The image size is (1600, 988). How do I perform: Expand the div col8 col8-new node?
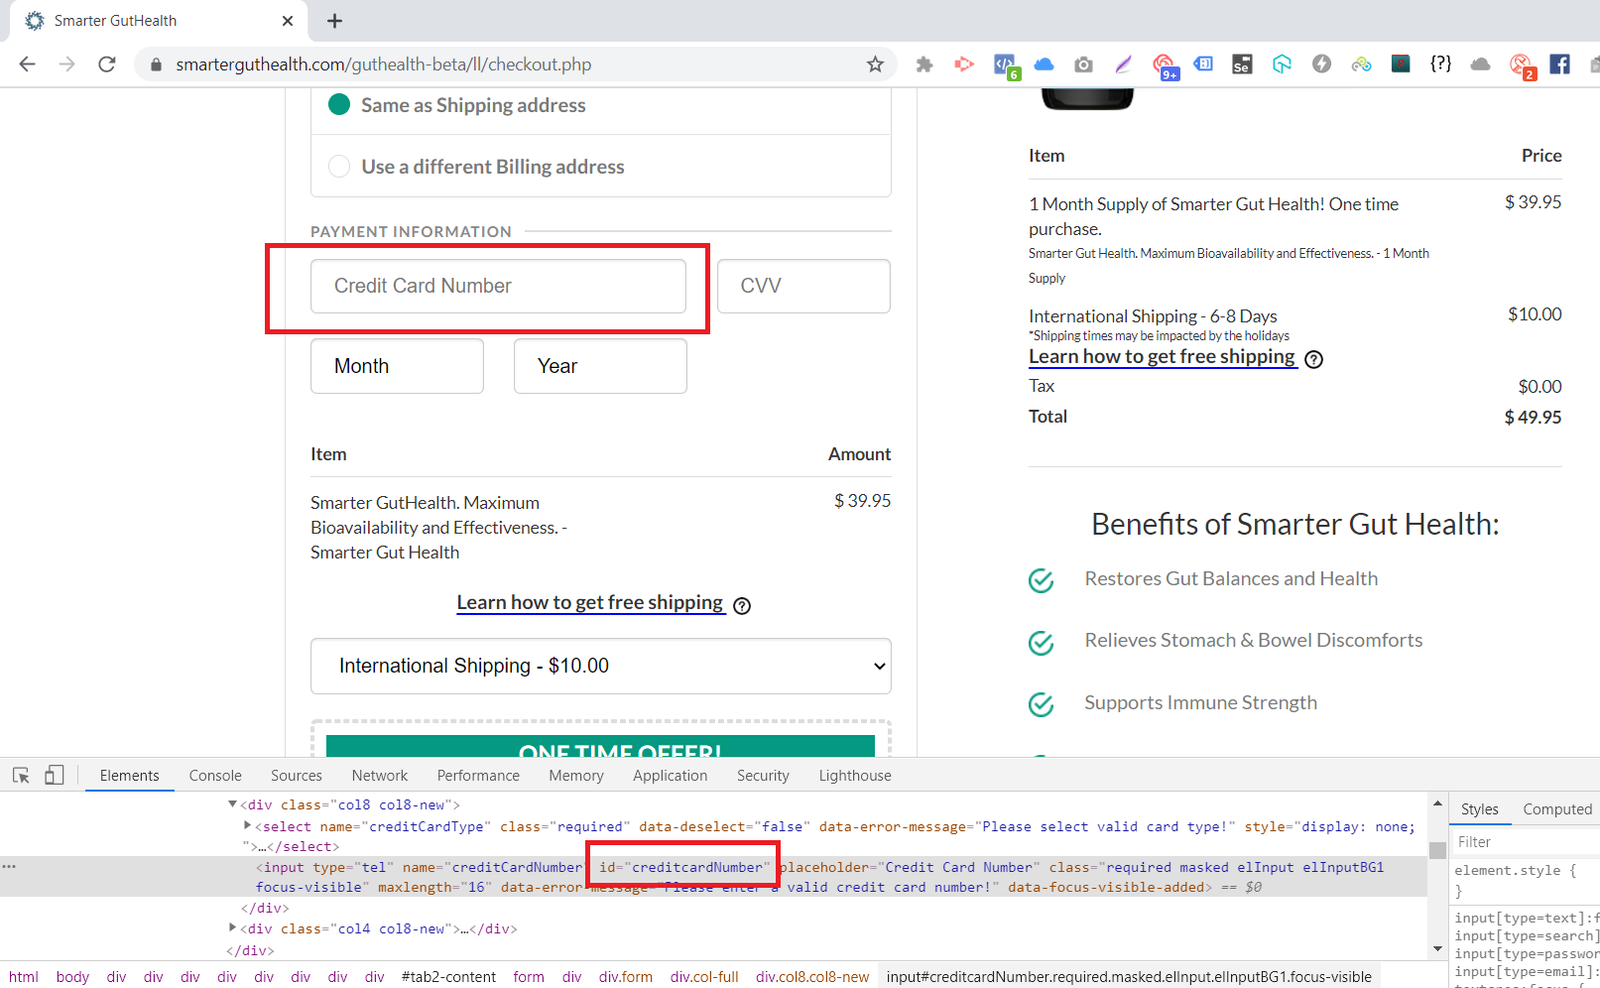[232, 804]
